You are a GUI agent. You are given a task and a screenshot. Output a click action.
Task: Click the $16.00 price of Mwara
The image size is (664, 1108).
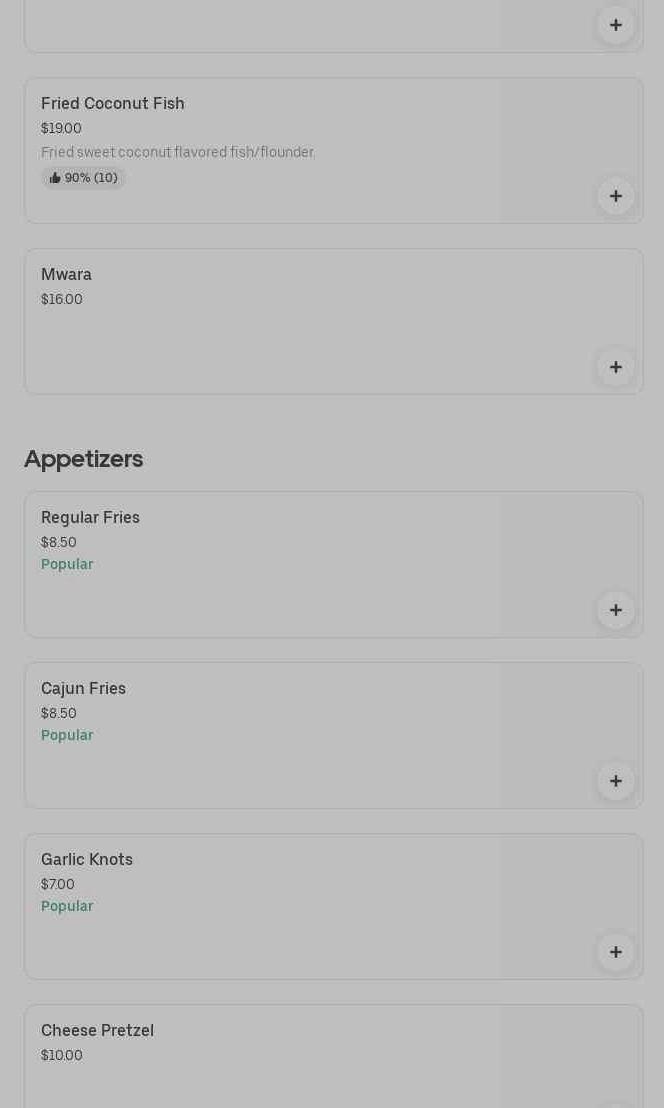tap(62, 299)
